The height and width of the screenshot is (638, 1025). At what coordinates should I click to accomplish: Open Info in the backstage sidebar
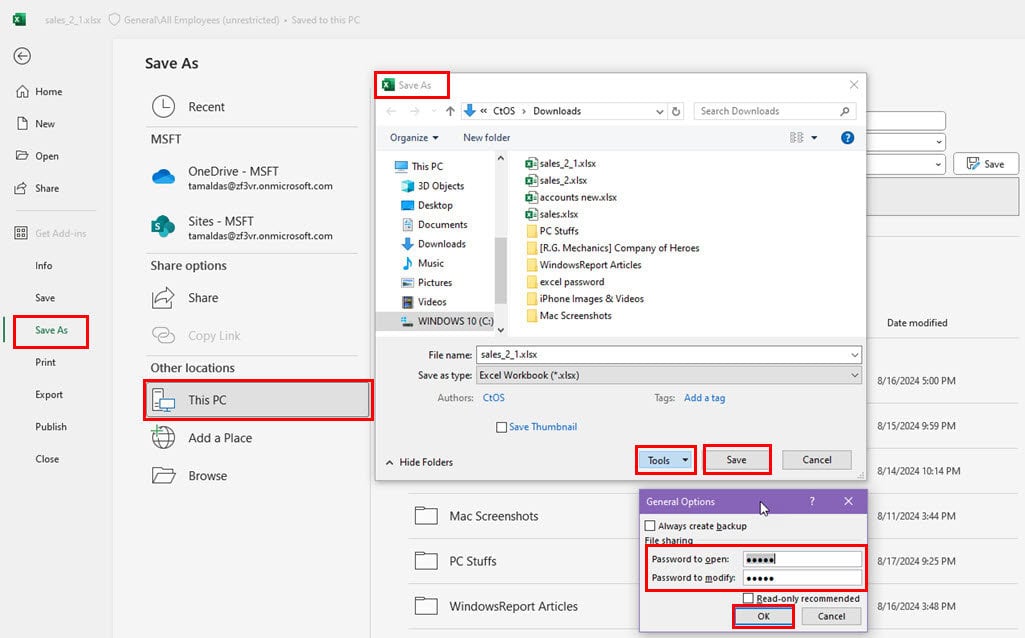pyautogui.click(x=44, y=265)
